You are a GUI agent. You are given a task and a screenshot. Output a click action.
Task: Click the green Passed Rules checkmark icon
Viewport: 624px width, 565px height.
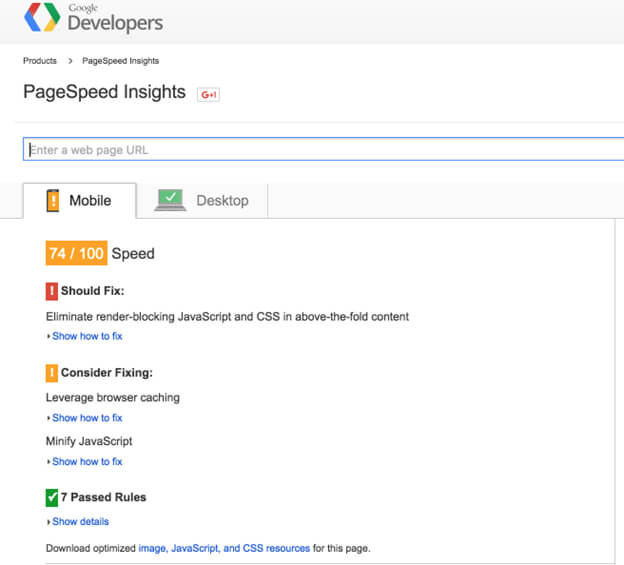coord(52,497)
